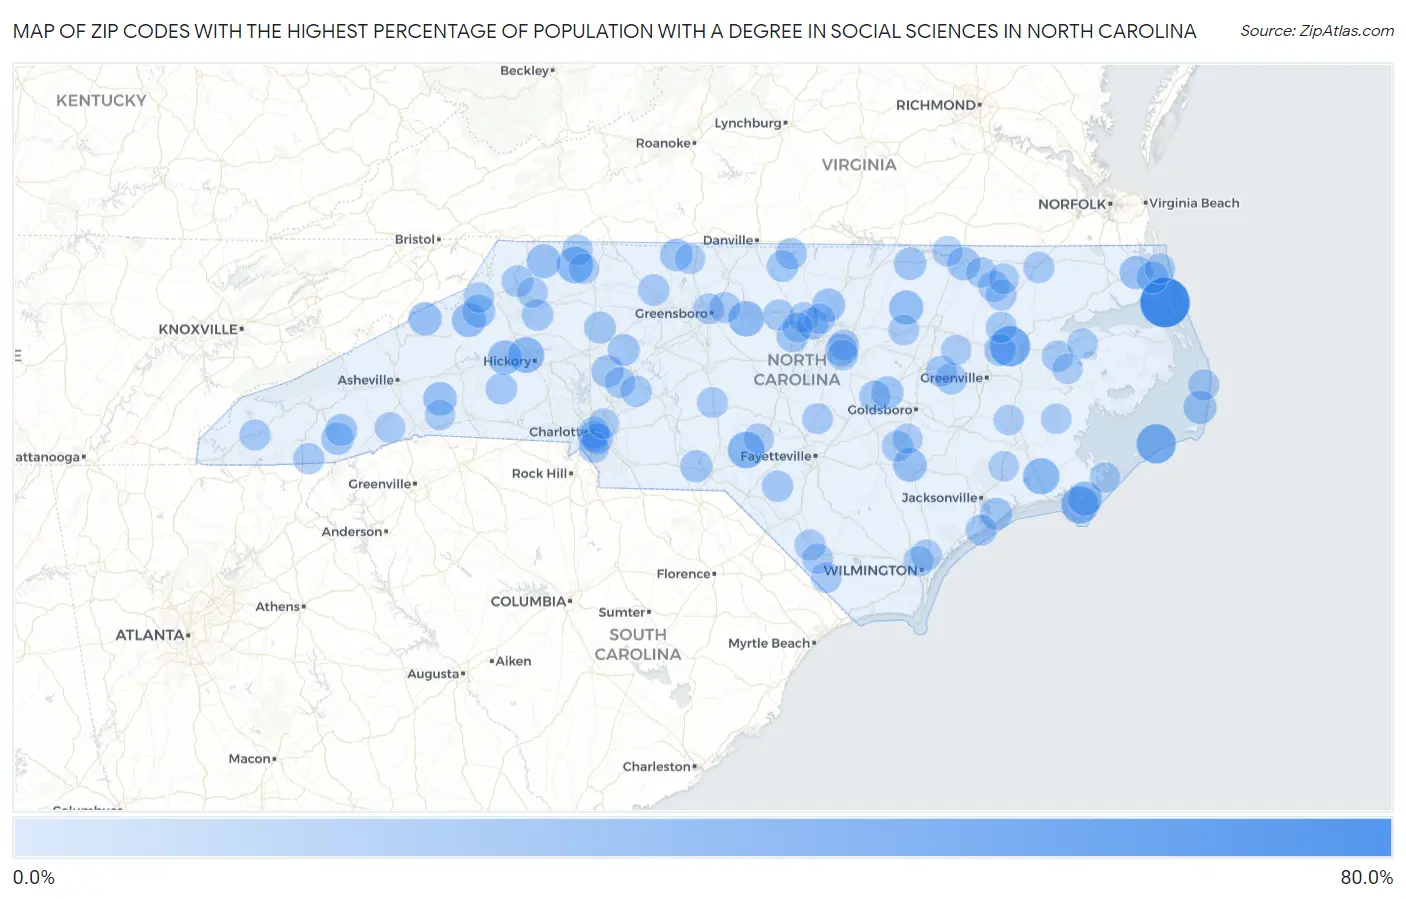Click the Myrtle Beach label

pos(769,643)
